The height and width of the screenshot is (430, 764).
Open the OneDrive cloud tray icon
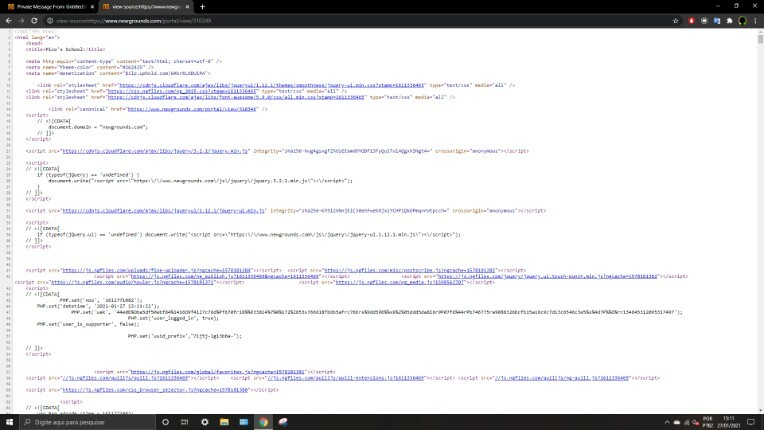pos(677,422)
